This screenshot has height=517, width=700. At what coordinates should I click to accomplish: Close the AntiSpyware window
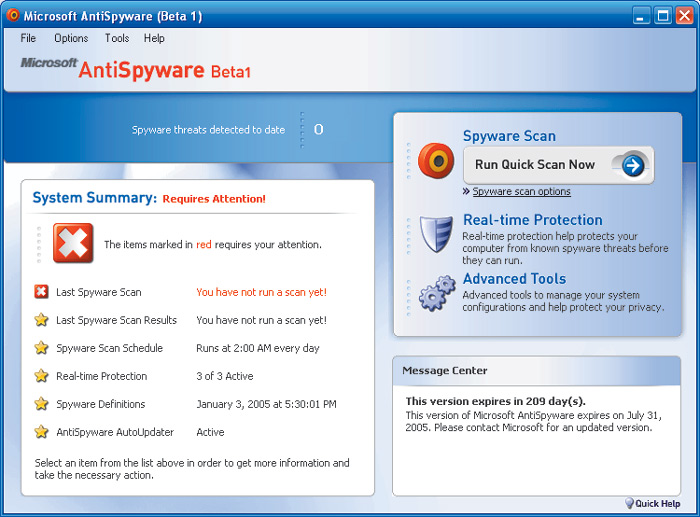point(684,16)
